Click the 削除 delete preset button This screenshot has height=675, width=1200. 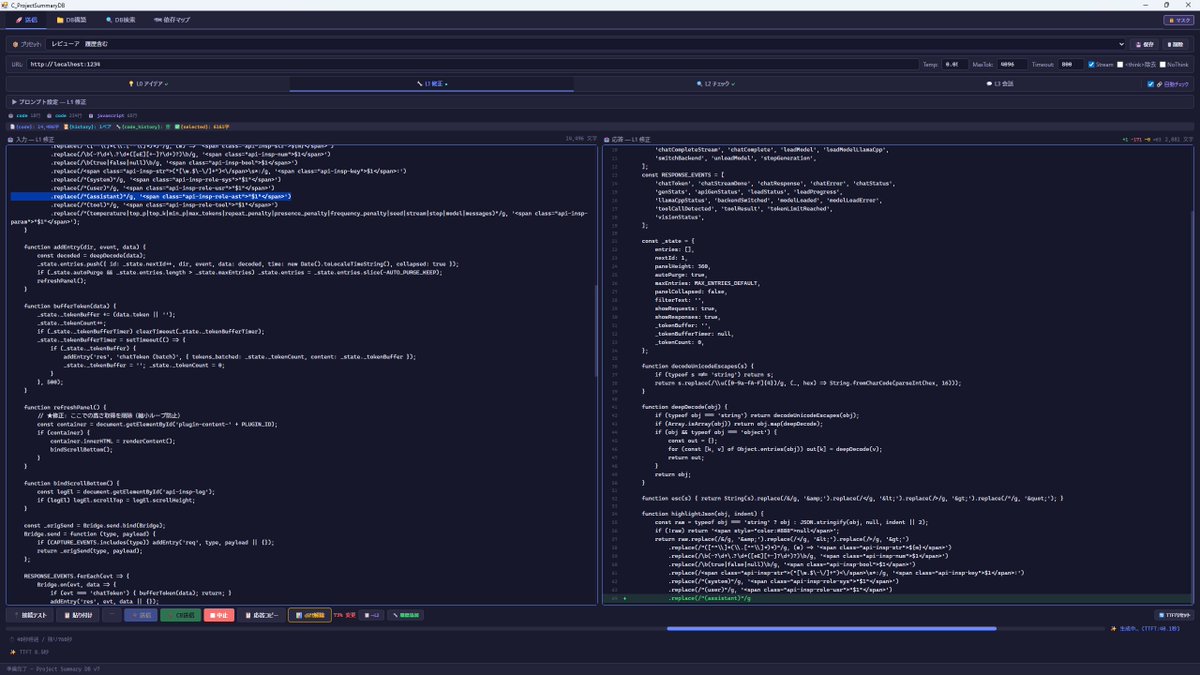pos(1176,44)
